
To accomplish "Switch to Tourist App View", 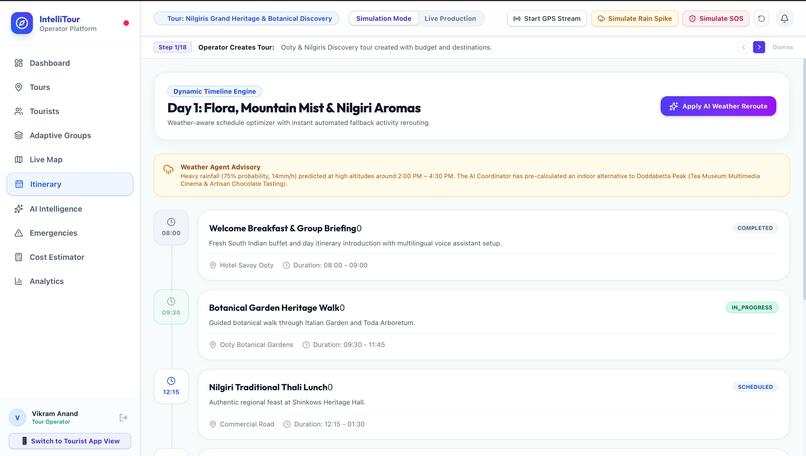I will (x=70, y=441).
